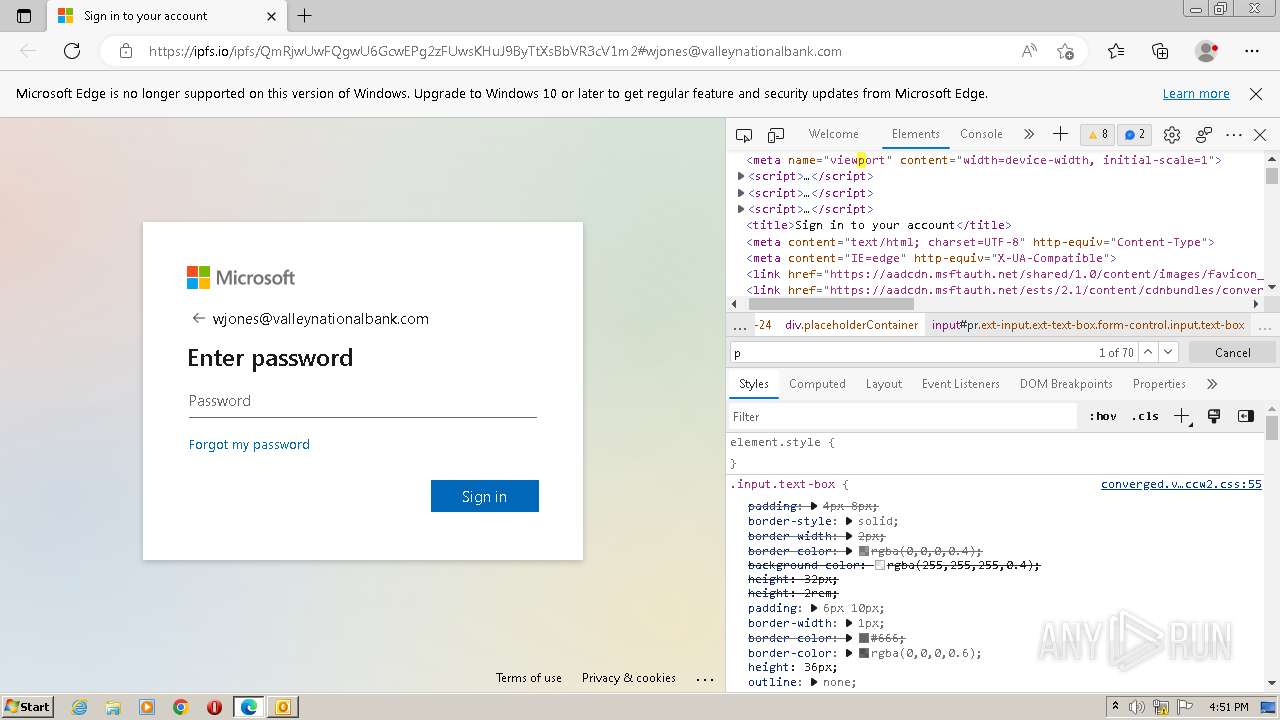Click border-color rgba(0,0,0,0.6) color swatch
Image resolution: width=1280 pixels, height=720 pixels.
click(864, 653)
